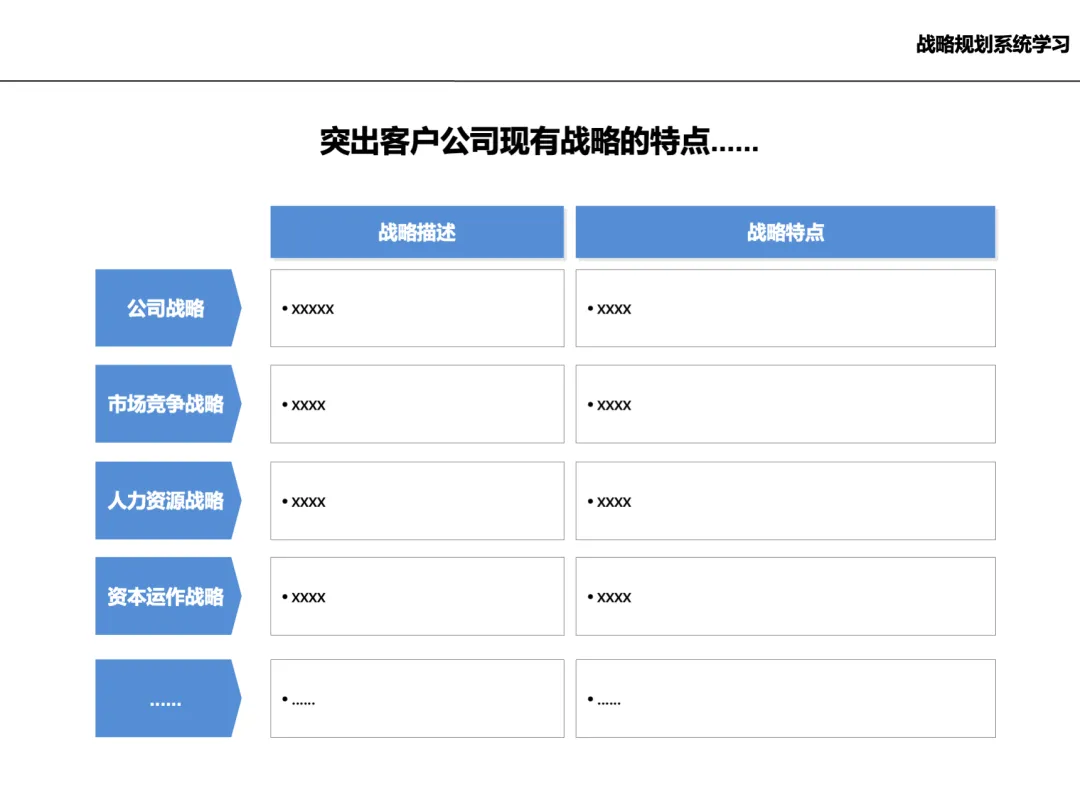Select the 战略描述 cell in 公司战略 row

[x=417, y=308]
